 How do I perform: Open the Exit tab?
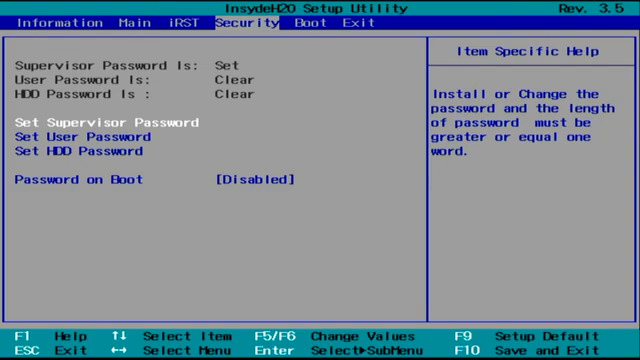[x=358, y=23]
